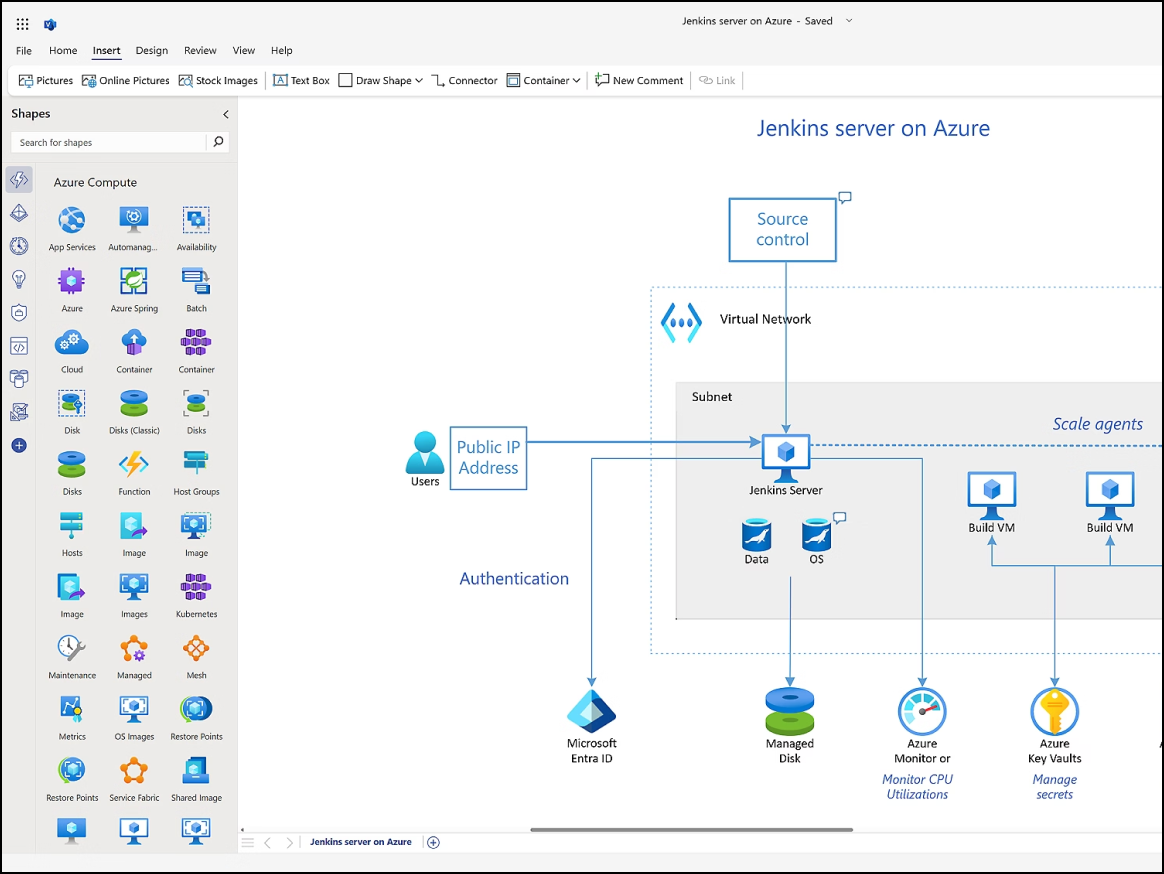Open the app launcher grid icon

pos(22,25)
